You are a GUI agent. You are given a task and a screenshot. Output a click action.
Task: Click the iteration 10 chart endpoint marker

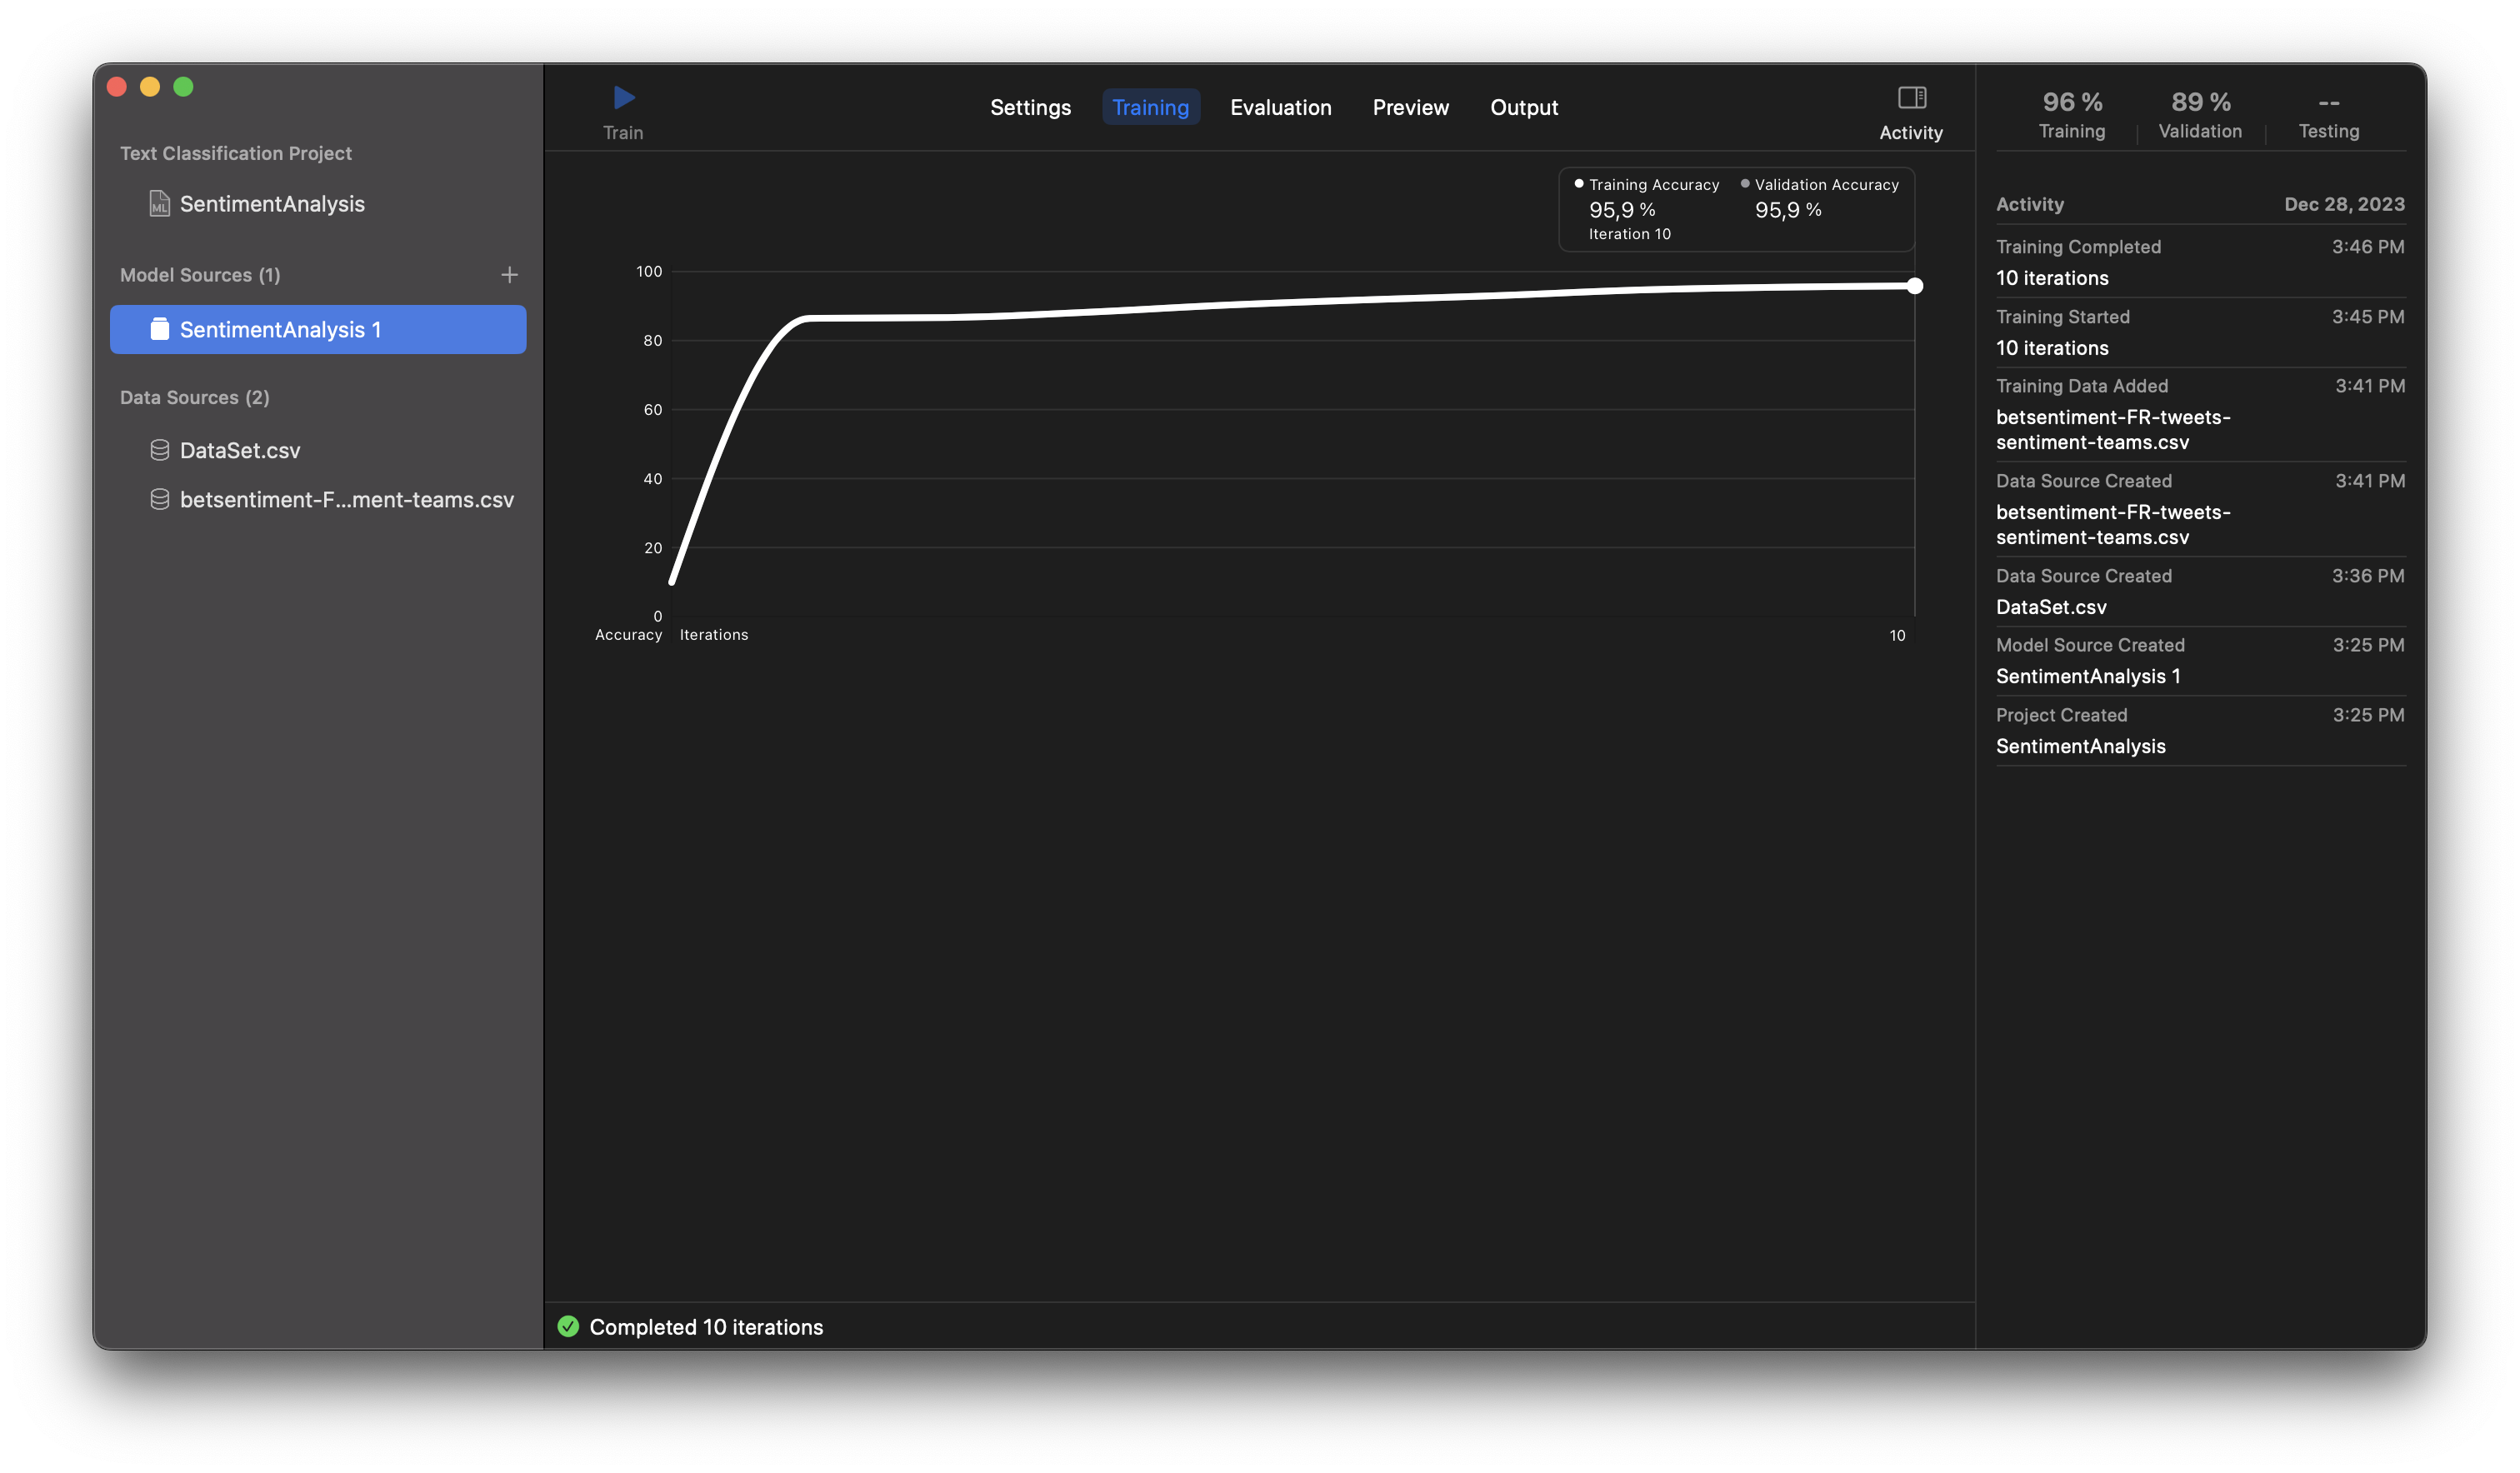coord(1914,286)
